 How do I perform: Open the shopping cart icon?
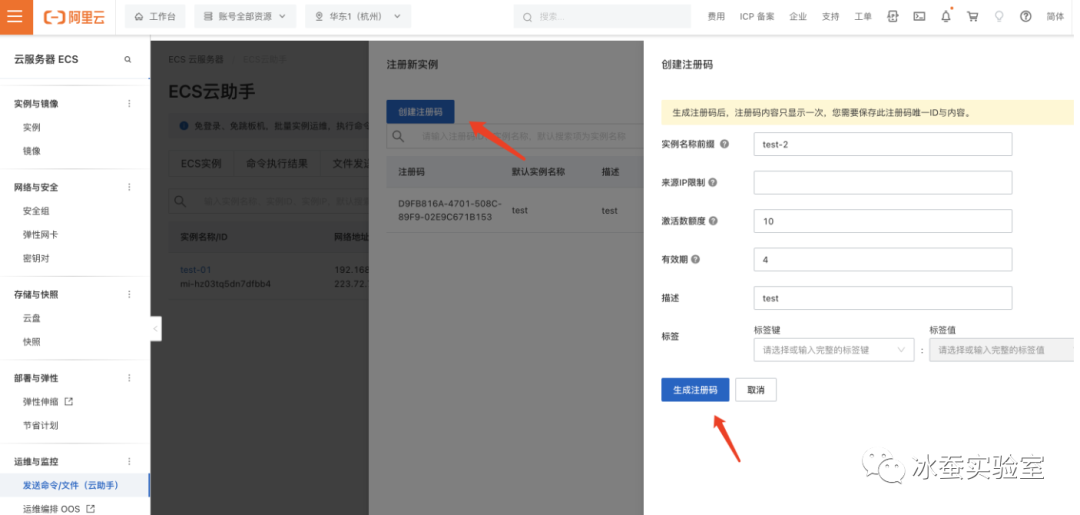point(973,17)
